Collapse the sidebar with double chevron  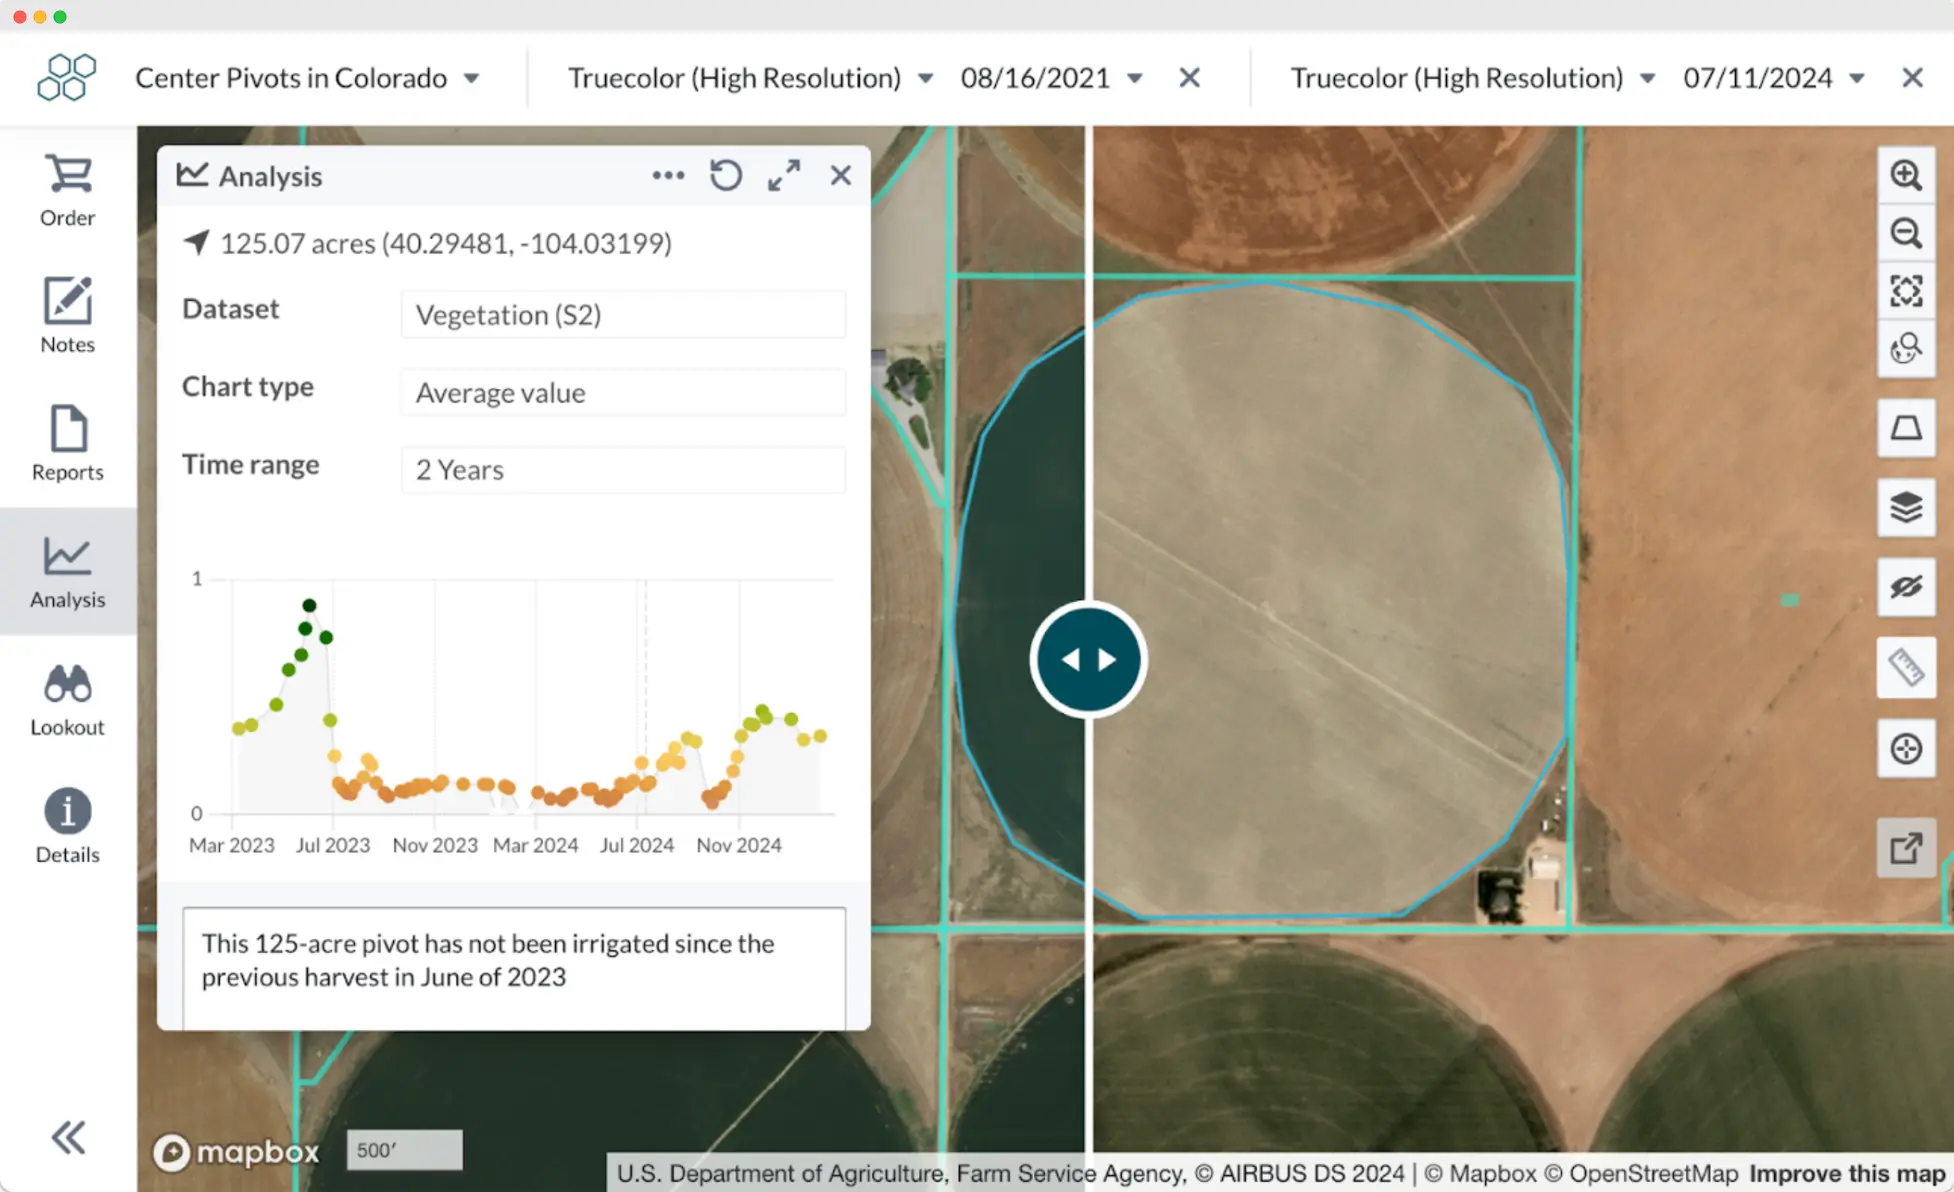[68, 1137]
